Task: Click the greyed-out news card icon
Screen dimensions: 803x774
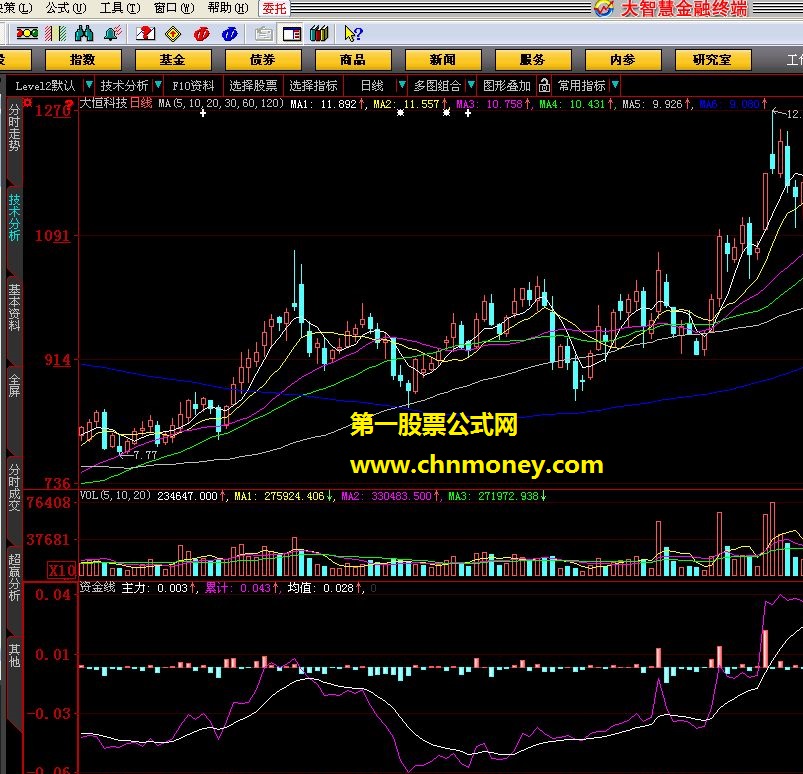Action: click(264, 34)
